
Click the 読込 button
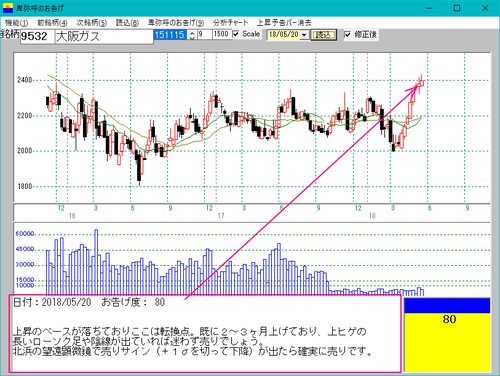[323, 35]
